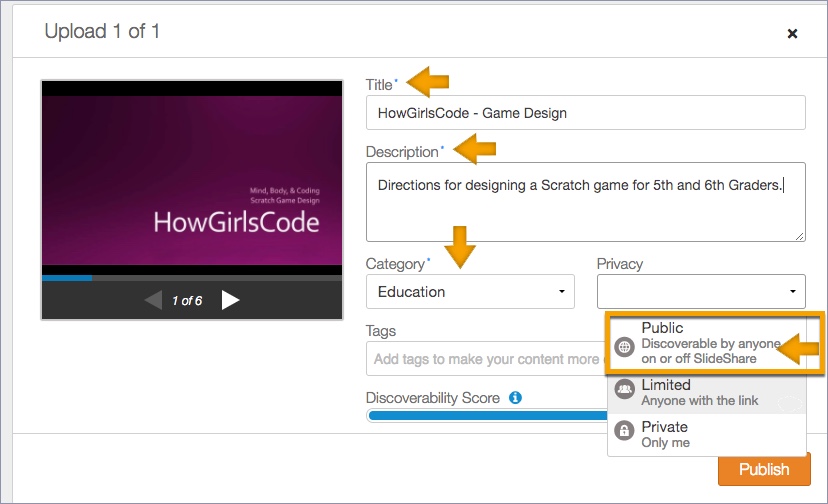
Task: Close the Upload dialog with X
Action: (x=792, y=33)
